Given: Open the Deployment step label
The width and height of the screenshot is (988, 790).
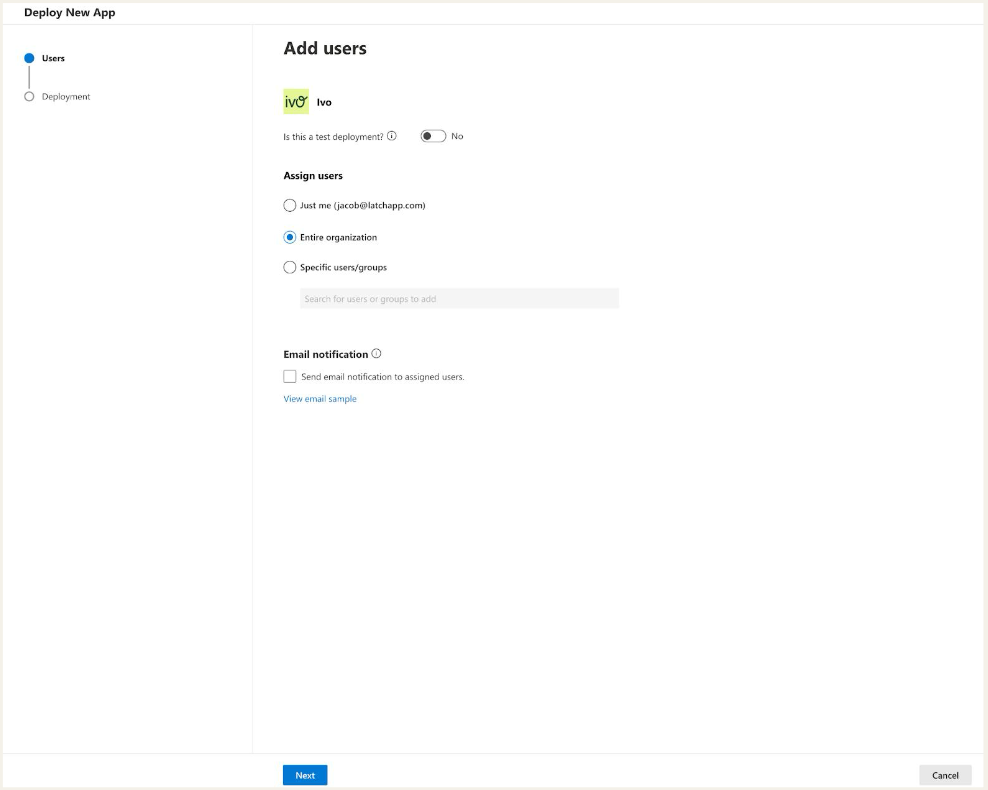Looking at the screenshot, I should click(66, 97).
